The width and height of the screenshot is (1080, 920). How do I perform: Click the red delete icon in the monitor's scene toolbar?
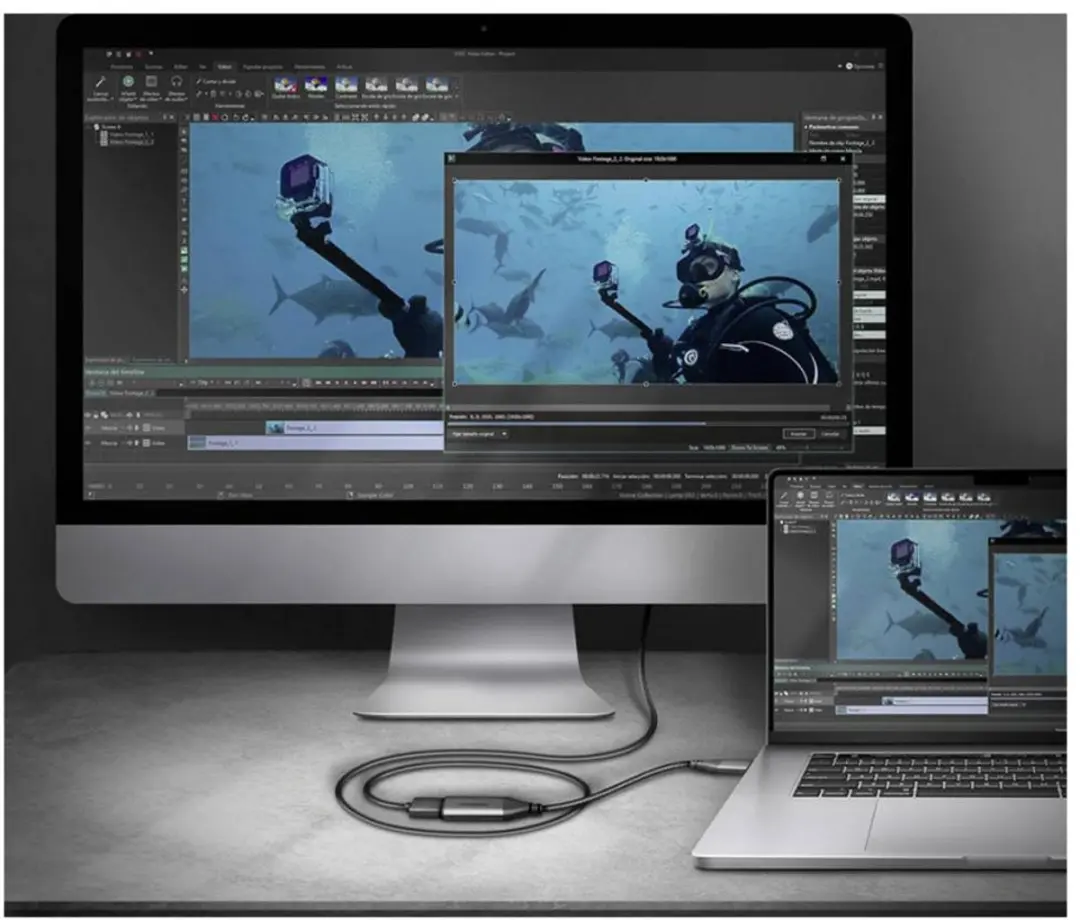click(x=215, y=118)
